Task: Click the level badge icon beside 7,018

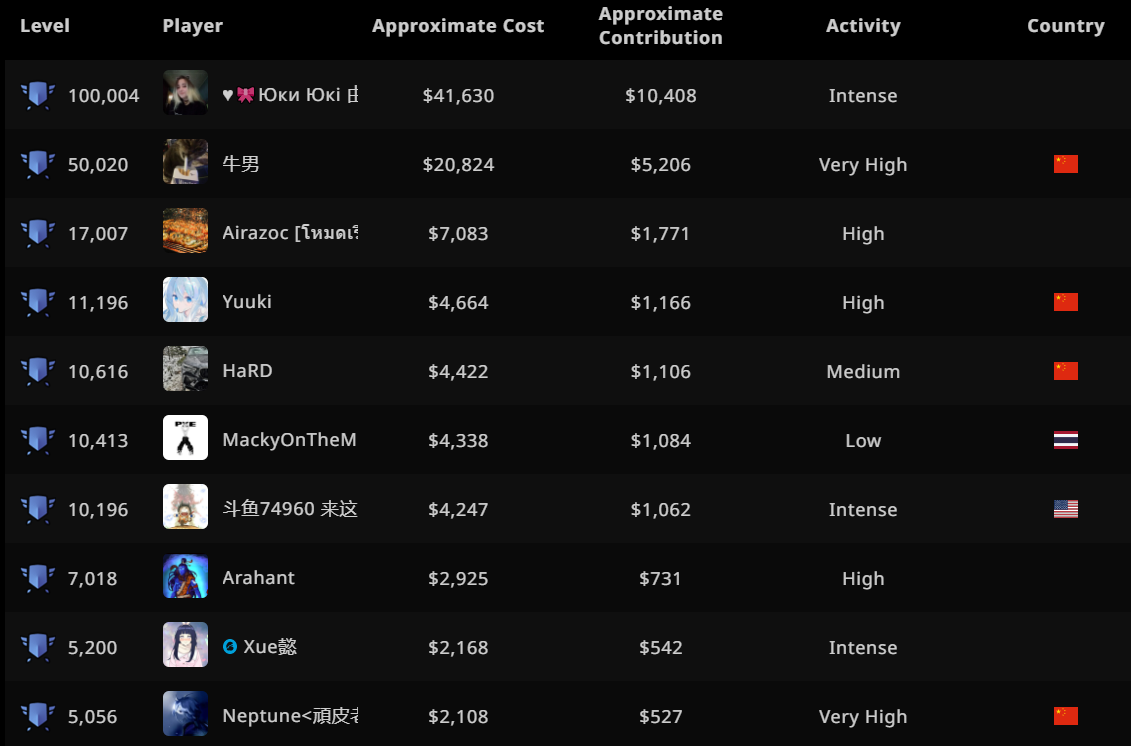Action: (x=38, y=578)
